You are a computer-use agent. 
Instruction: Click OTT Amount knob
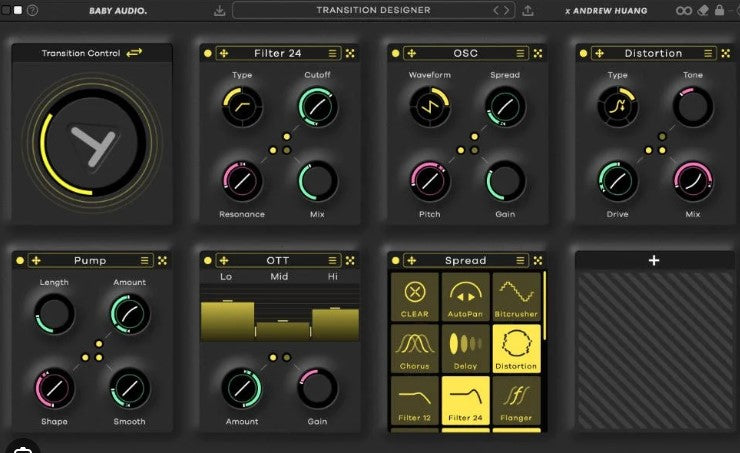(x=242, y=388)
